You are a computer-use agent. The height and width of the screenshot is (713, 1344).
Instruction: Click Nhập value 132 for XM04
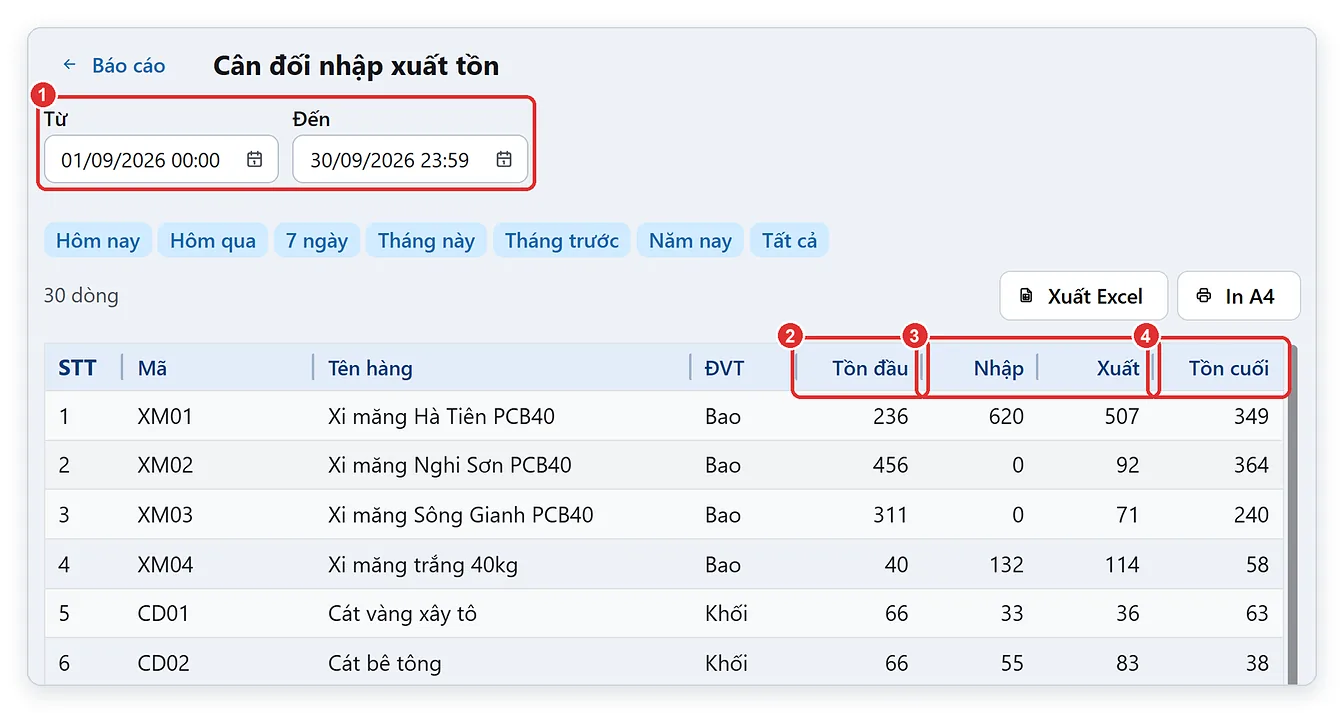pyautogui.click(x=1006, y=565)
